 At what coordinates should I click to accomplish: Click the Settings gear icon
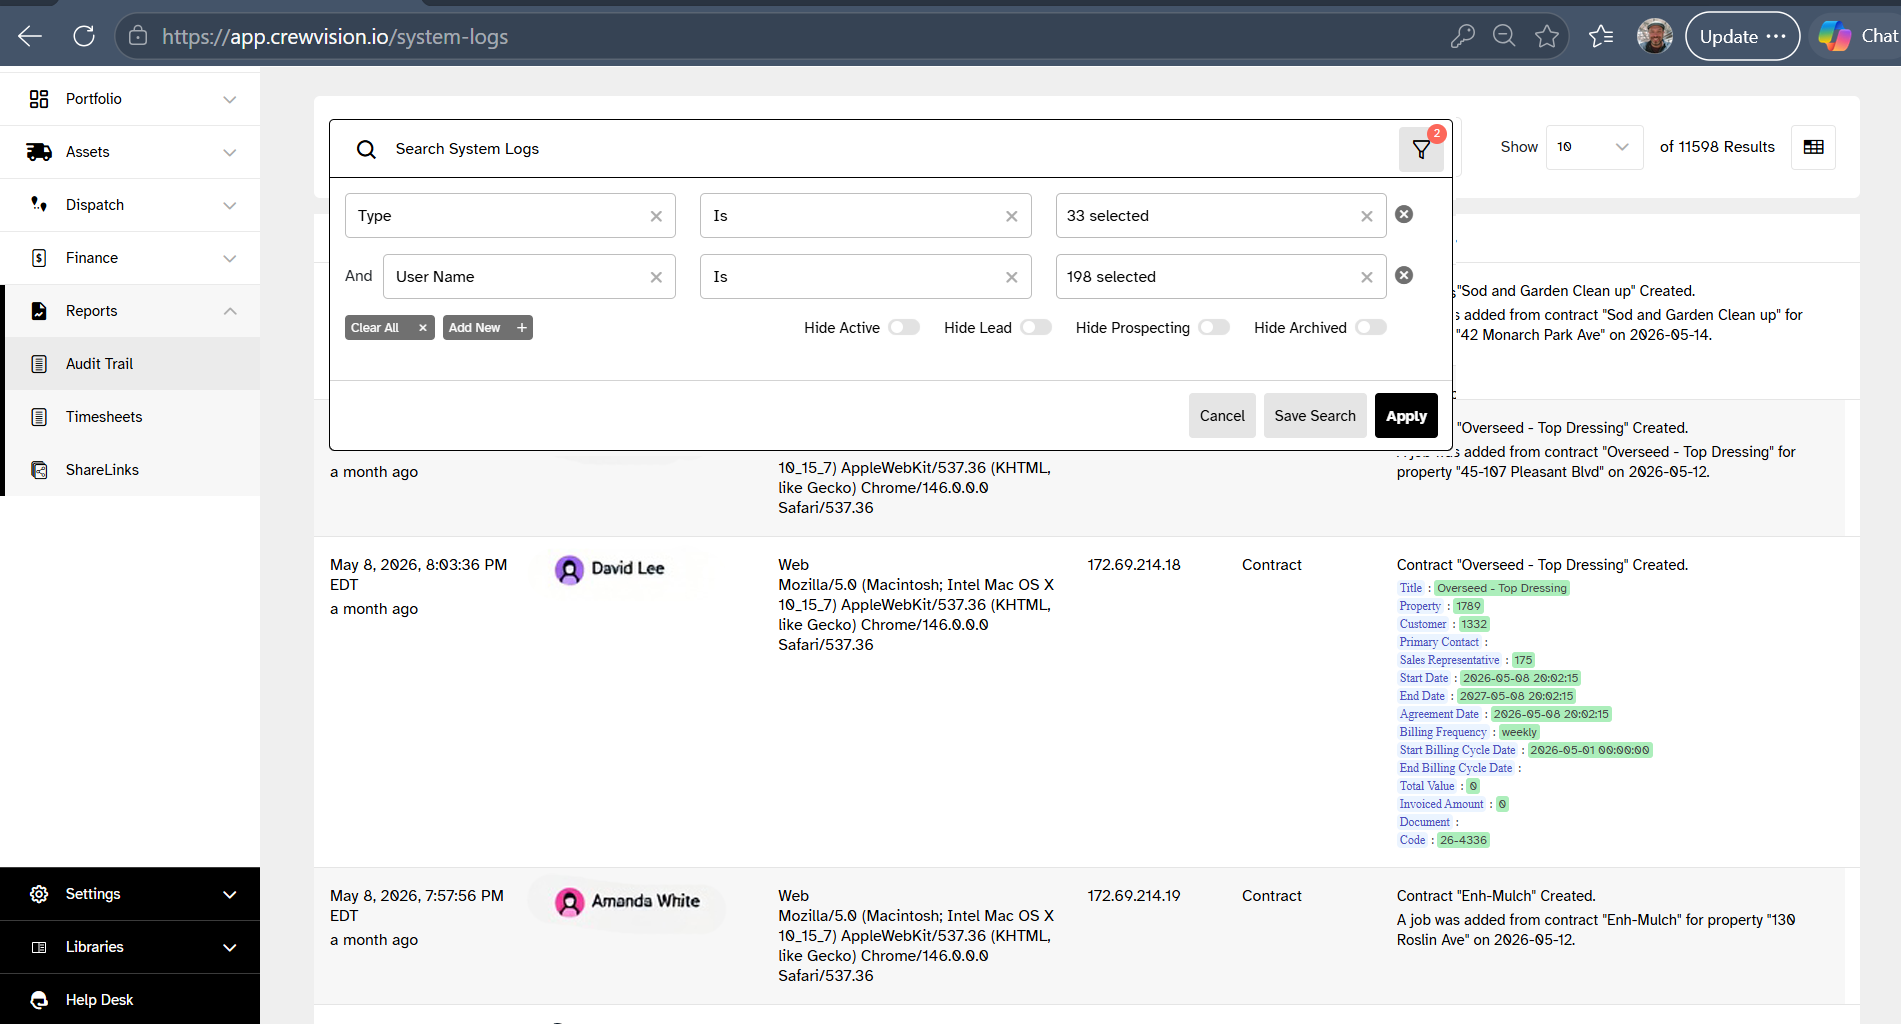coord(39,894)
